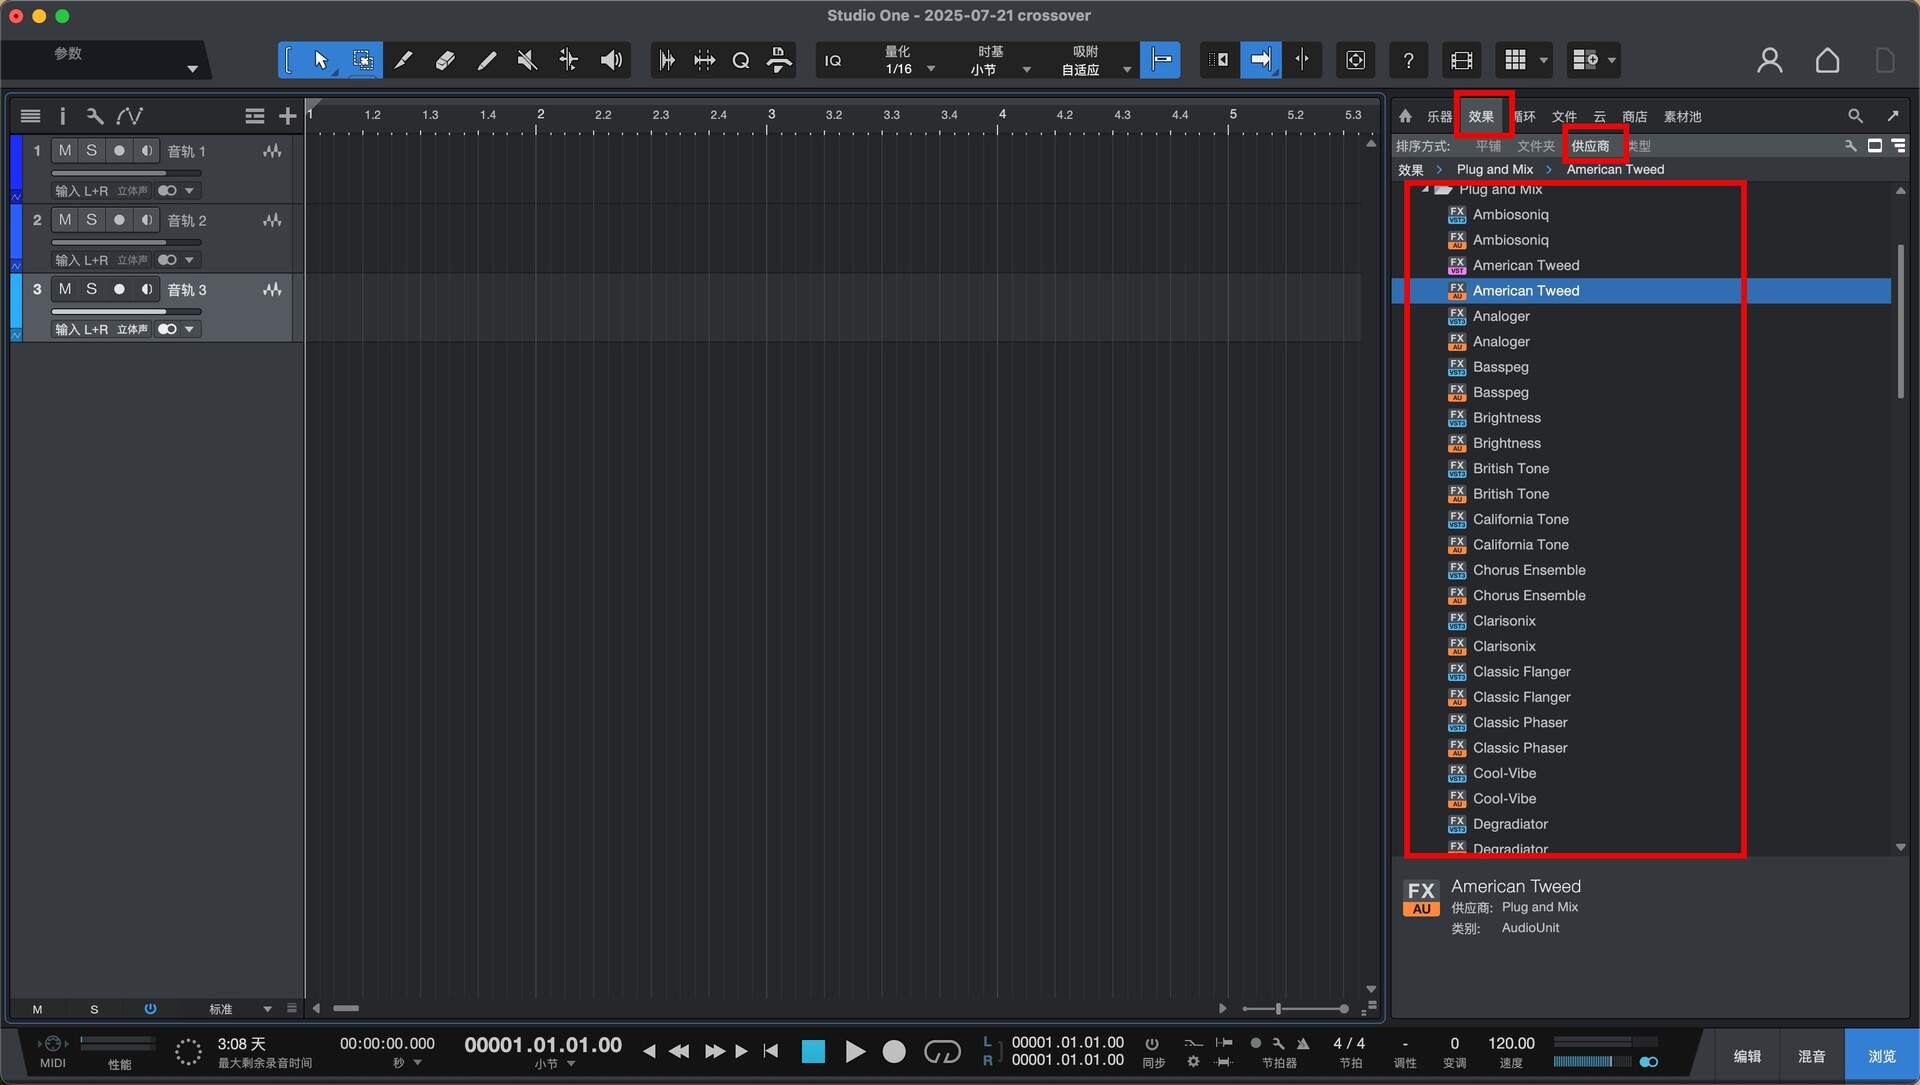Viewport: 1920px width, 1085px height.
Task: Click the wrench track options icon
Action: click(95, 116)
